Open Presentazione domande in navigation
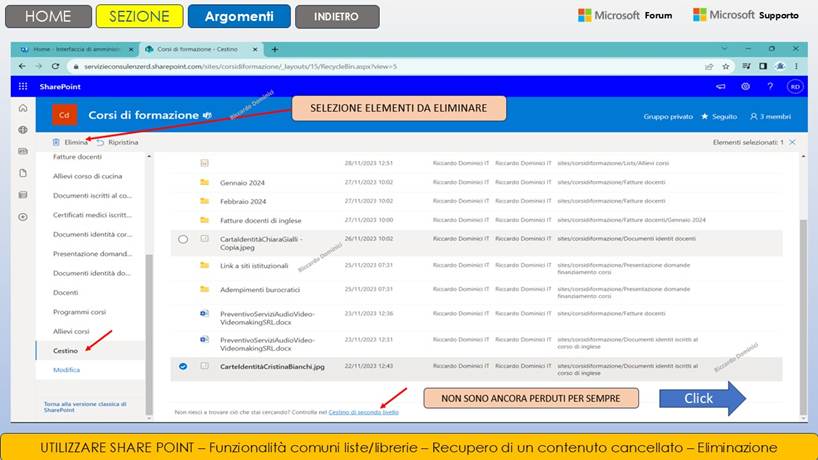The width and height of the screenshot is (818, 460). (92, 254)
